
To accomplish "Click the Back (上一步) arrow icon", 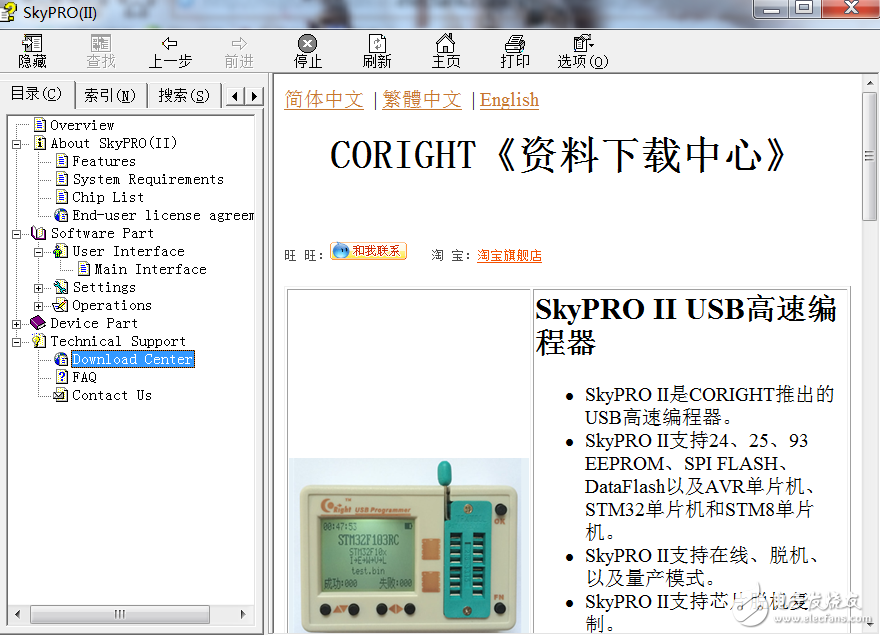I will 170,44.
